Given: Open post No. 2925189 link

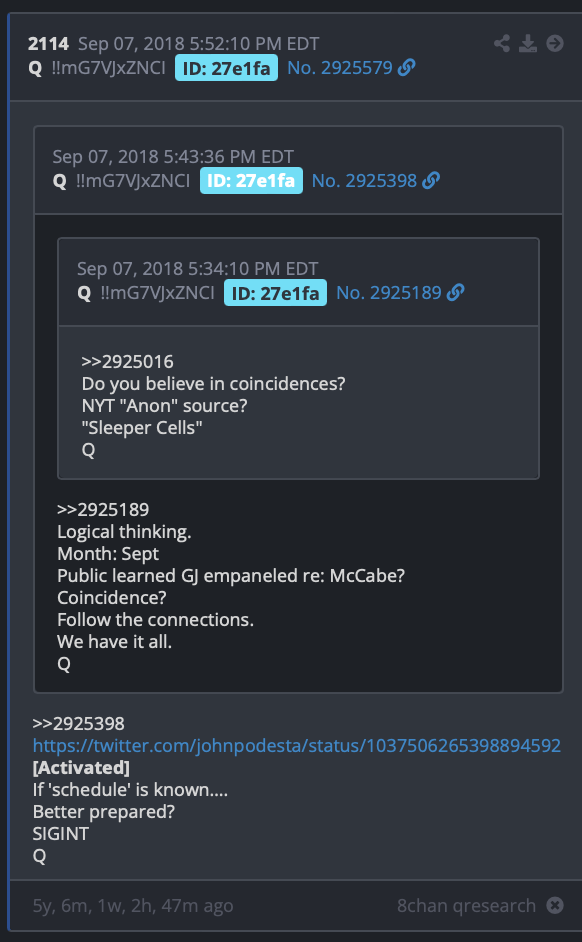Looking at the screenshot, I should (x=389, y=293).
